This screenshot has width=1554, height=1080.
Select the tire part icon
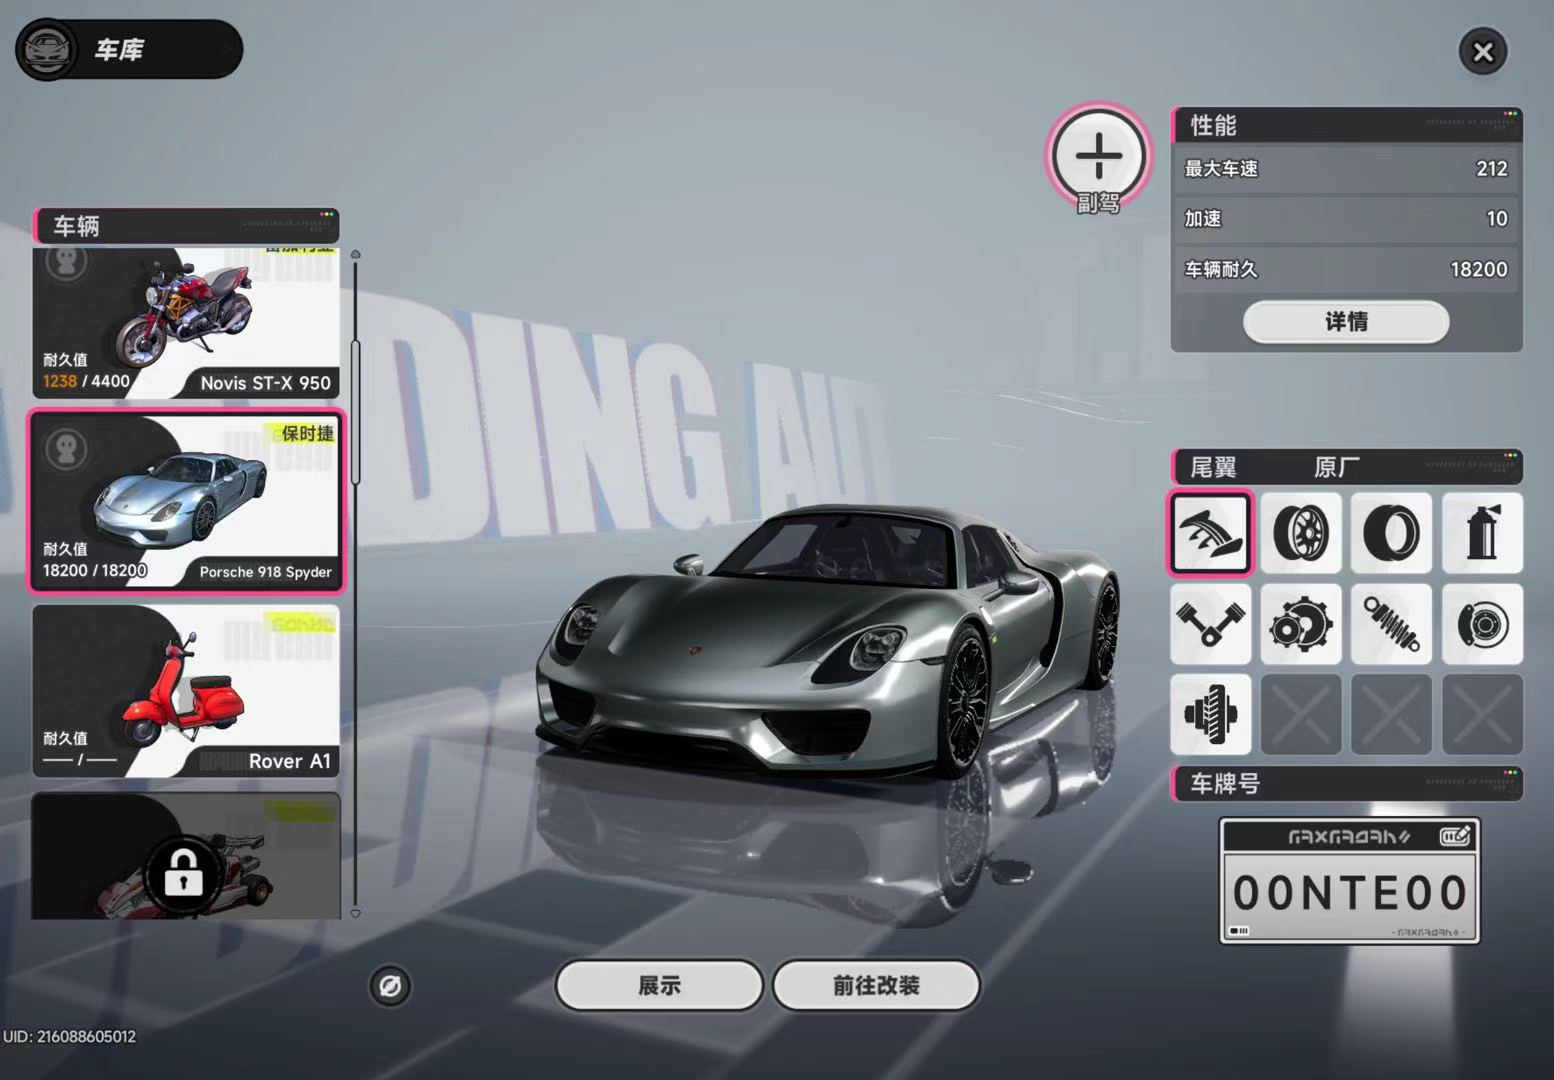pos(1391,533)
